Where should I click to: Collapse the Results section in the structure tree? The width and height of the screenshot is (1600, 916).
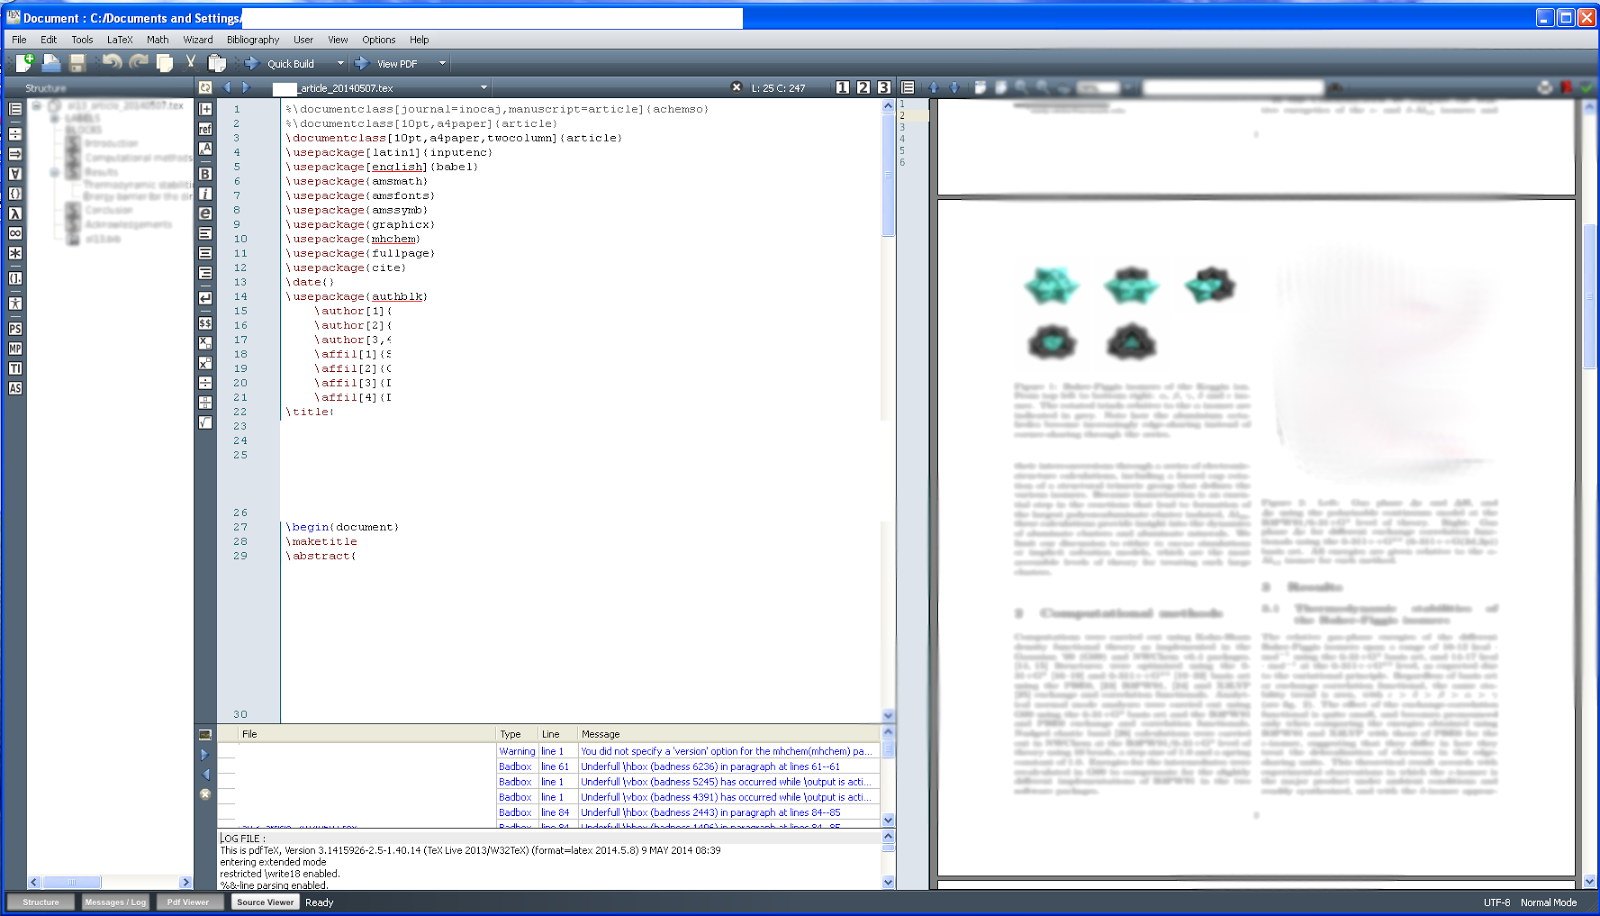coord(54,172)
